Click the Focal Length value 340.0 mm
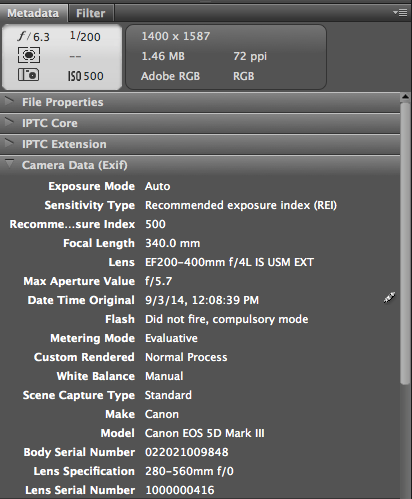Viewport: 412px width, 499px height. [x=173, y=243]
